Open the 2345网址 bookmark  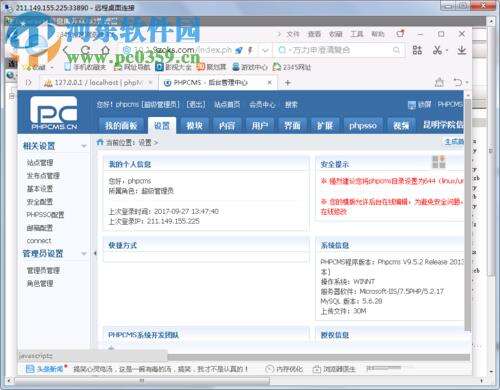point(292,67)
